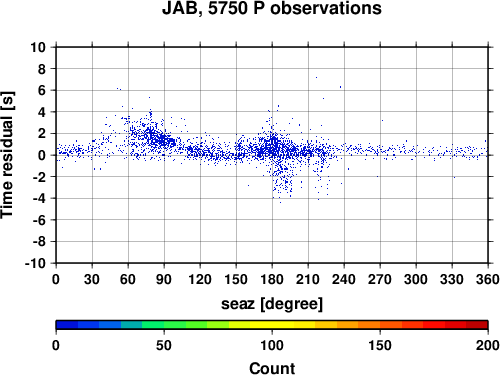The image size is (500, 375).
Task: Click the x-axis tick label 360
Action: tap(488, 279)
